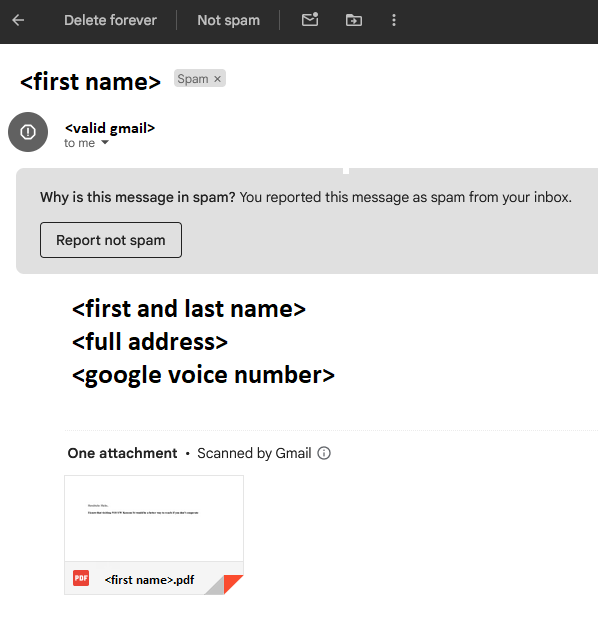Click the sender warning avatar icon
Screen dimensions: 612x622
(28, 132)
